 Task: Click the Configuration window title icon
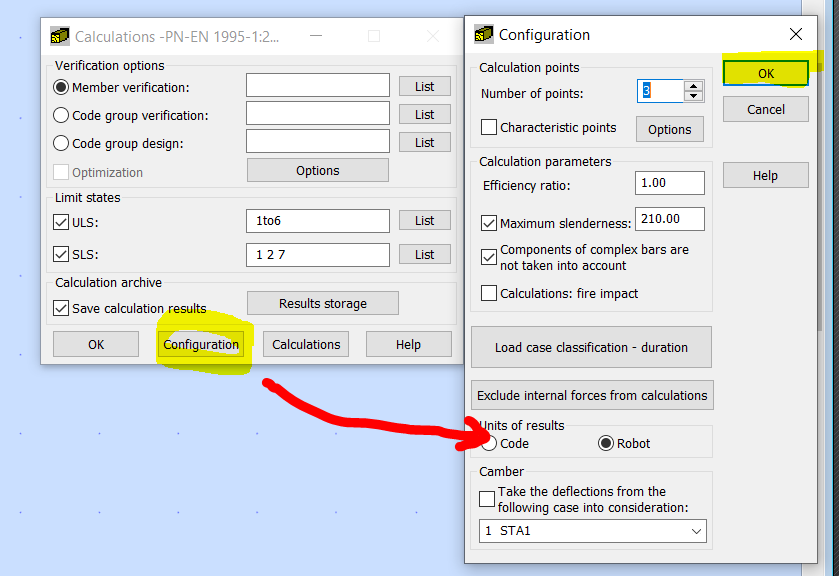484,34
